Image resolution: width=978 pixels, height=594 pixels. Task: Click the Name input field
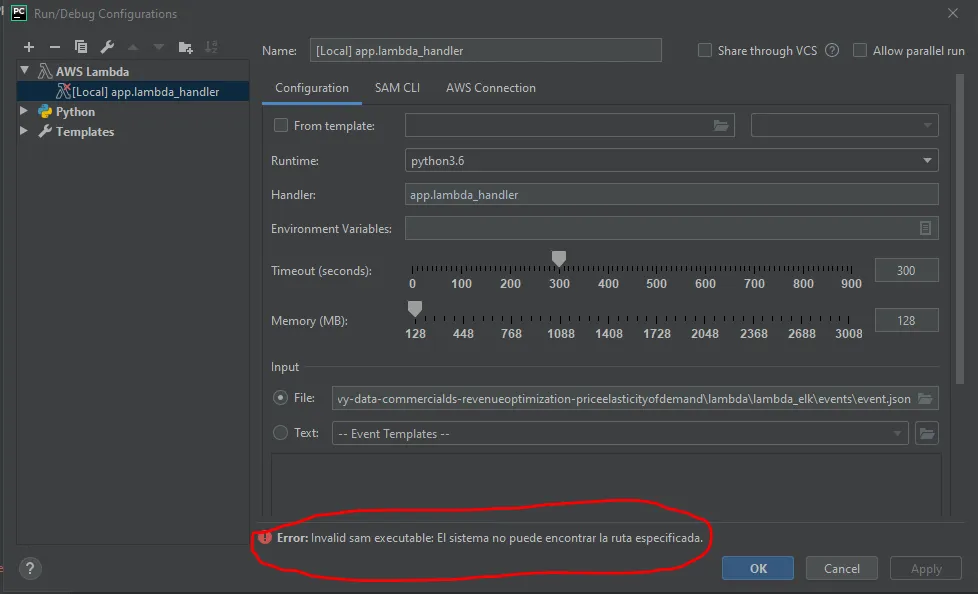point(485,51)
